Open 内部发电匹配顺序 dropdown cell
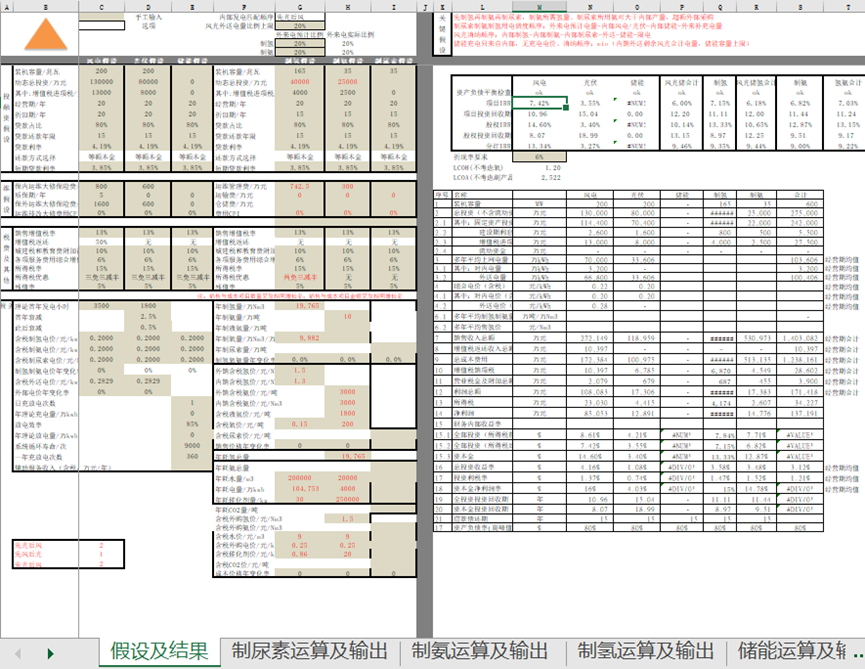 click(302, 17)
